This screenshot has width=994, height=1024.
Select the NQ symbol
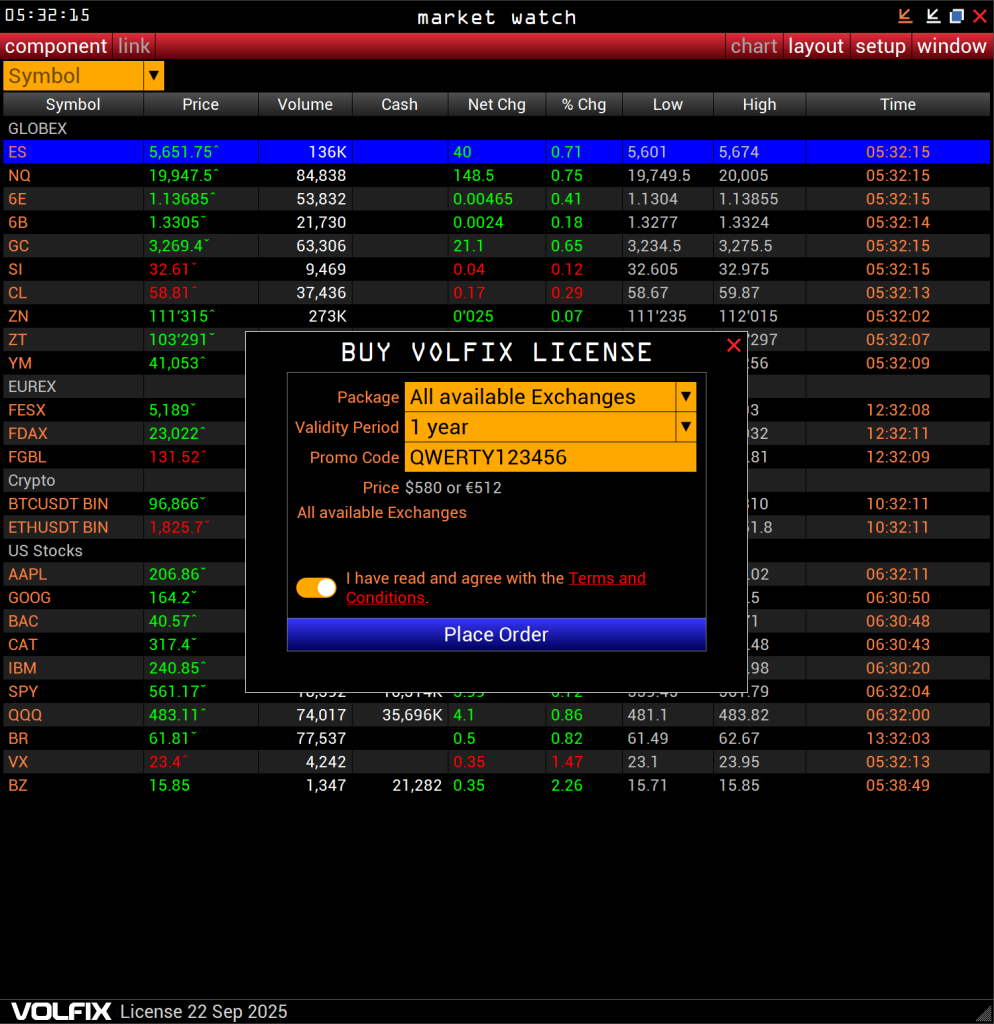pyautogui.click(x=19, y=176)
